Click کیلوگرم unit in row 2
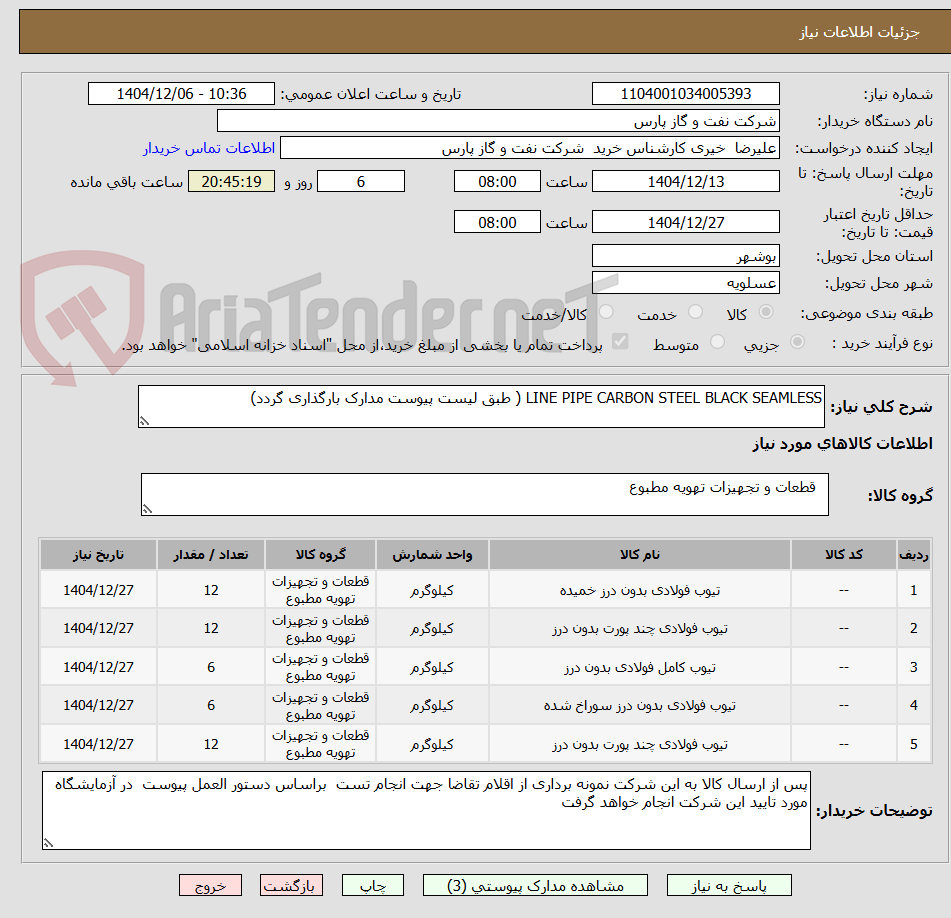951x918 pixels. (x=432, y=628)
